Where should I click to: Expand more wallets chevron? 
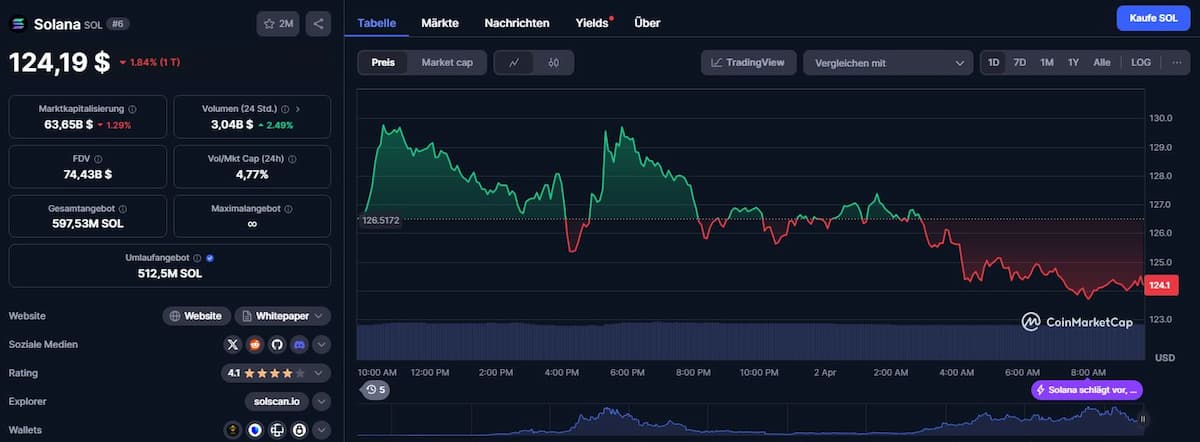pos(322,430)
